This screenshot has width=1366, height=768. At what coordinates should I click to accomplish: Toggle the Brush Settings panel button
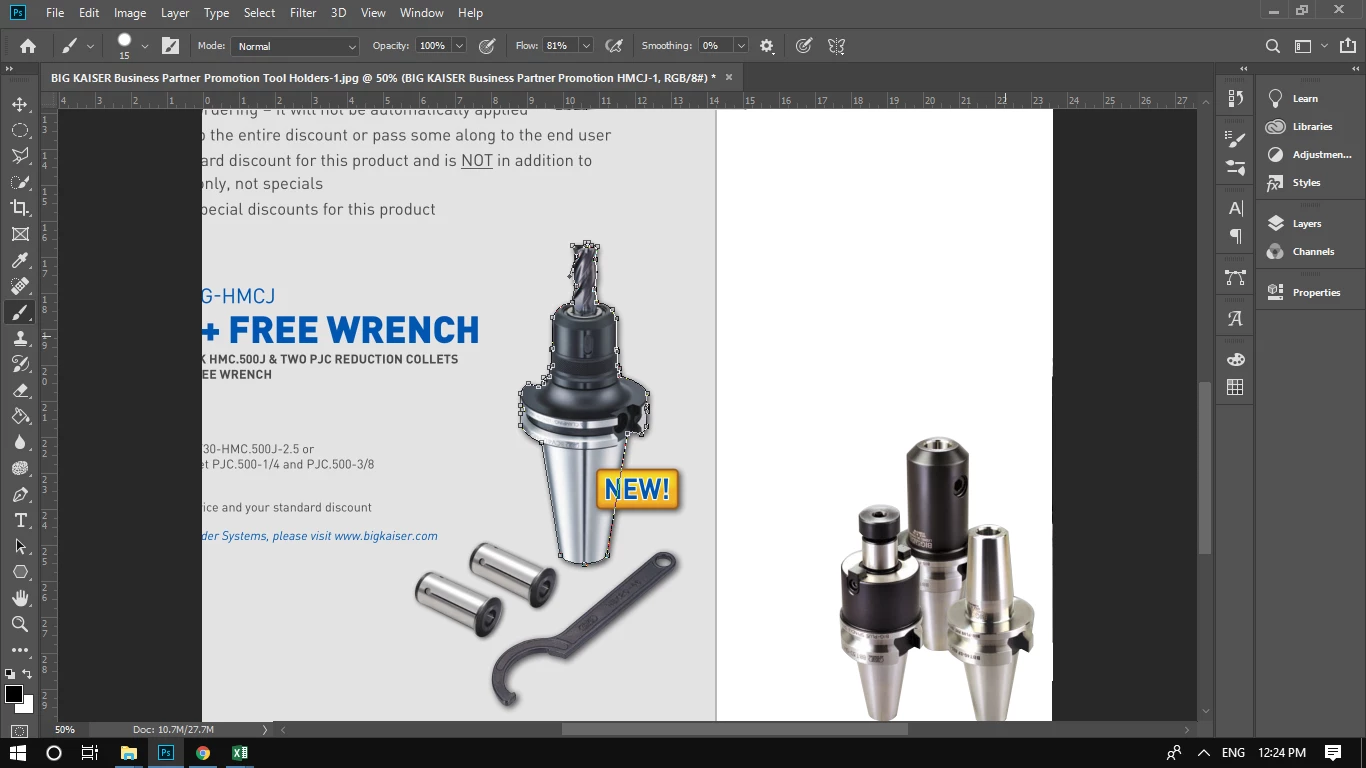pyautogui.click(x=171, y=46)
